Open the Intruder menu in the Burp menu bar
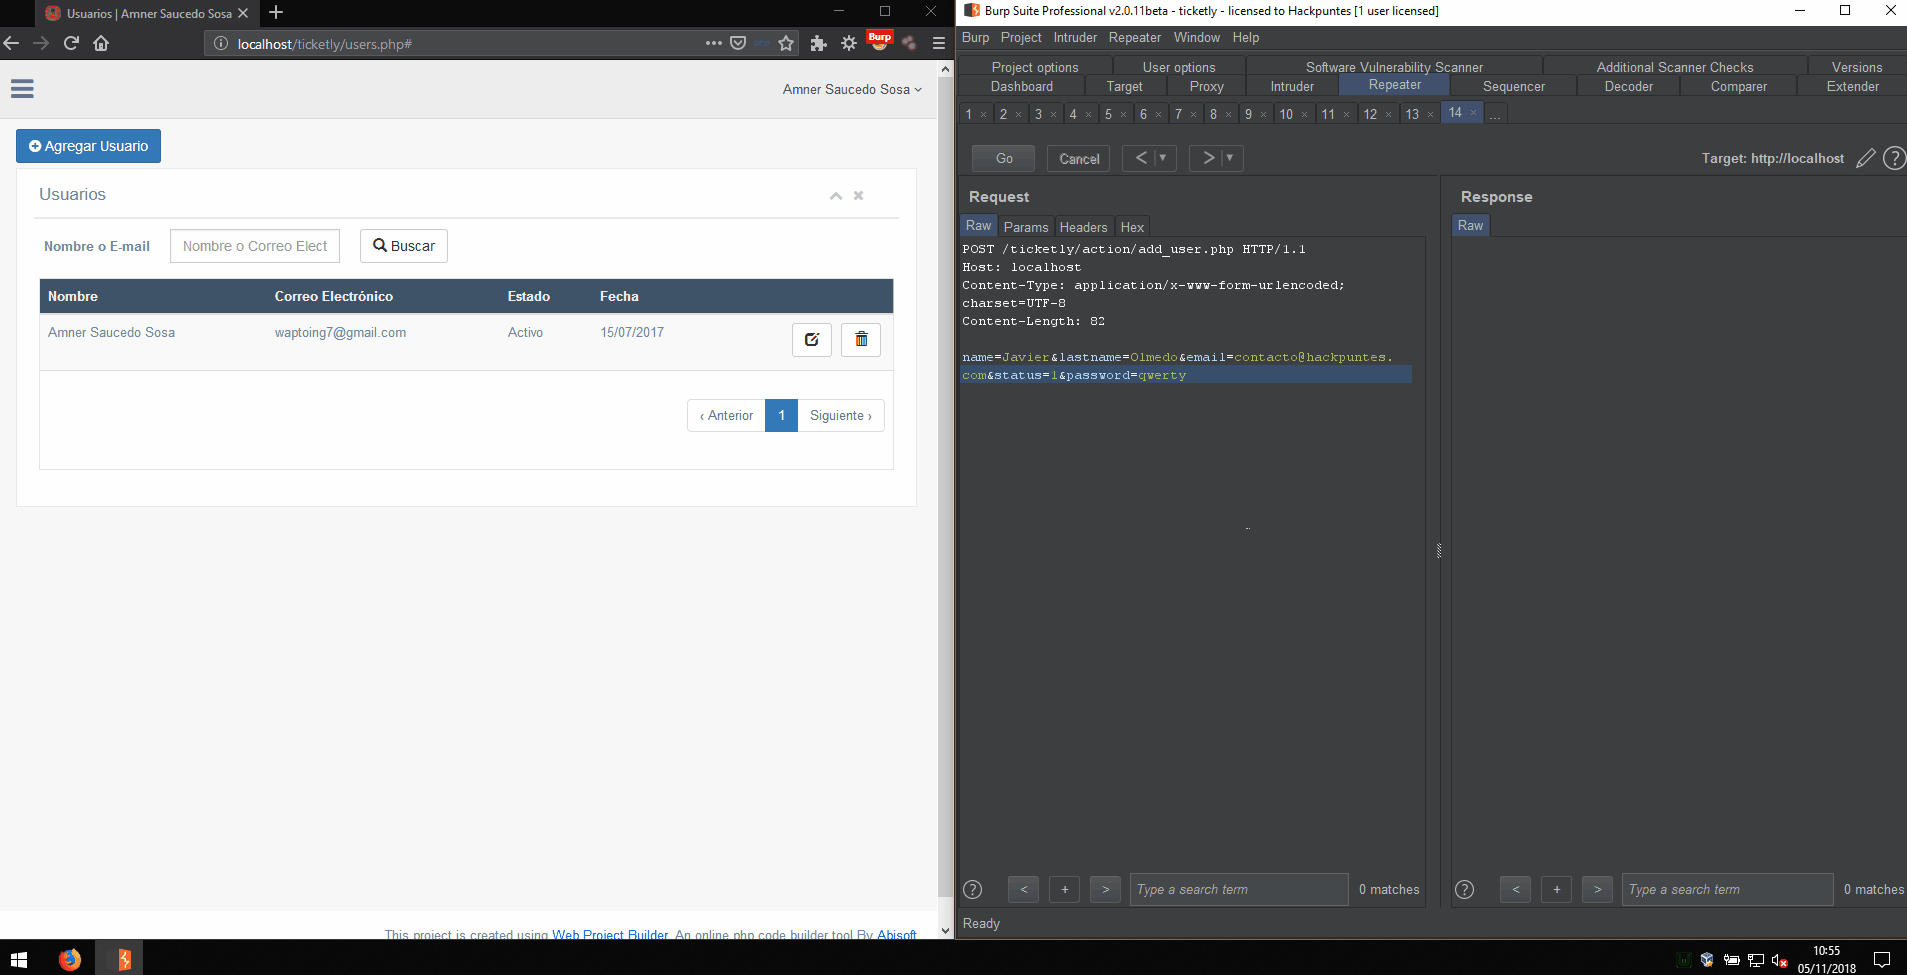 1075,37
